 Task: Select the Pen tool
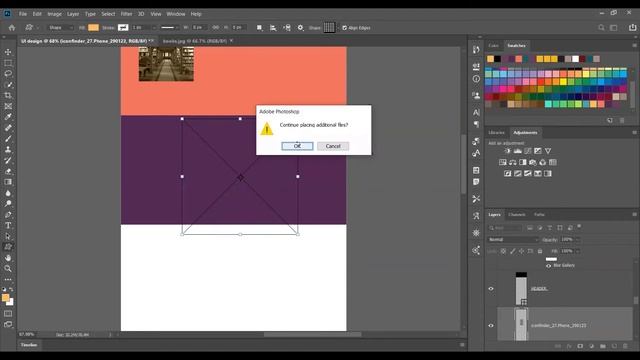[x=8, y=214]
